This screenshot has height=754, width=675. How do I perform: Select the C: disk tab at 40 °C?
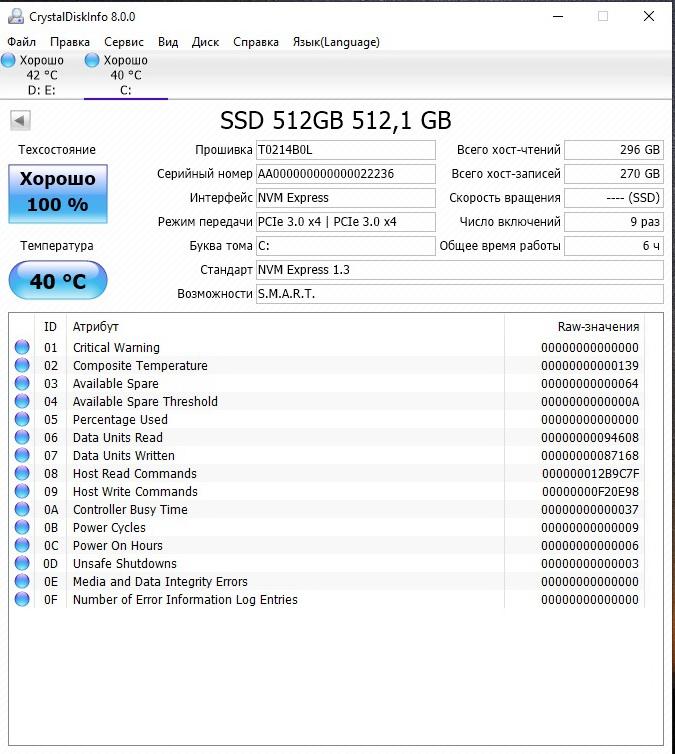(x=125, y=75)
